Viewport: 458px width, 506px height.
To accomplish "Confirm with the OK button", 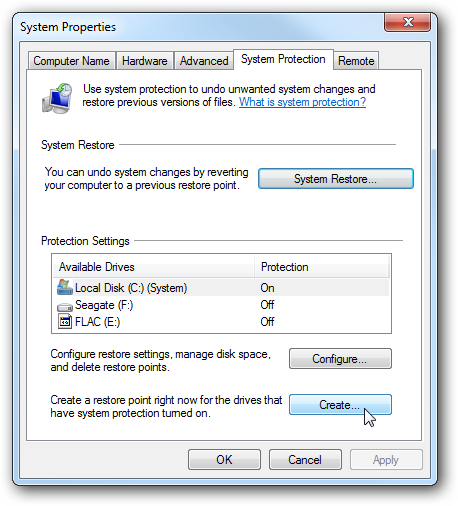I will tap(224, 460).
